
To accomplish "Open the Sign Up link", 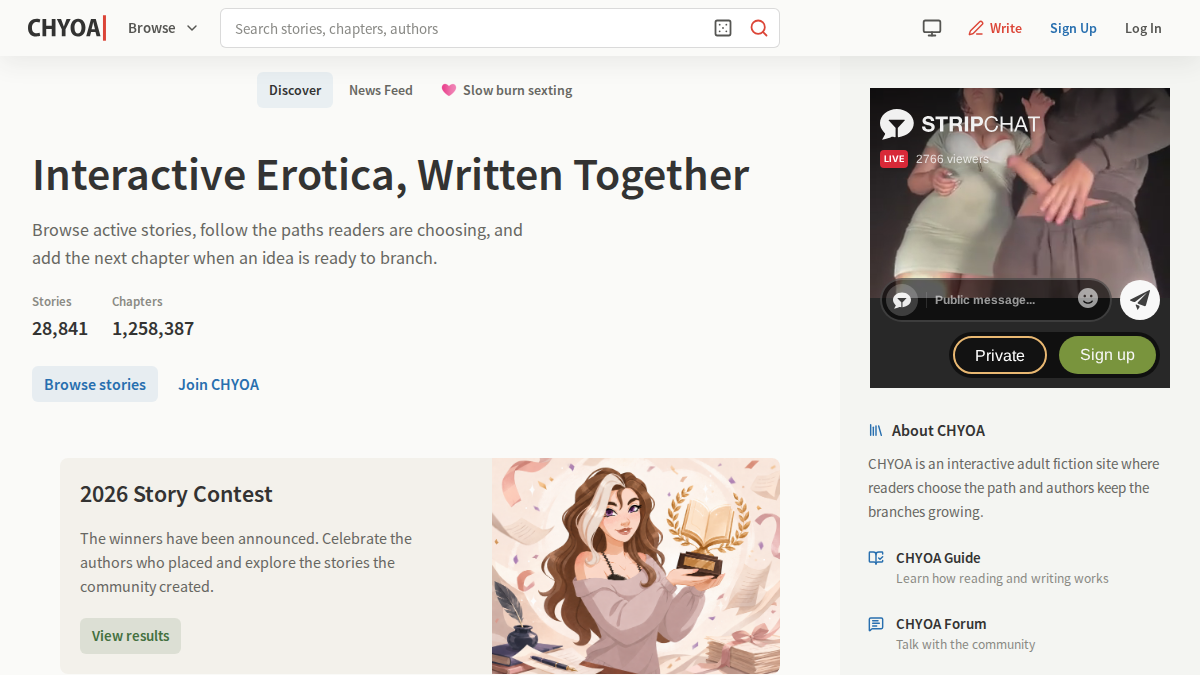I will tap(1073, 28).
